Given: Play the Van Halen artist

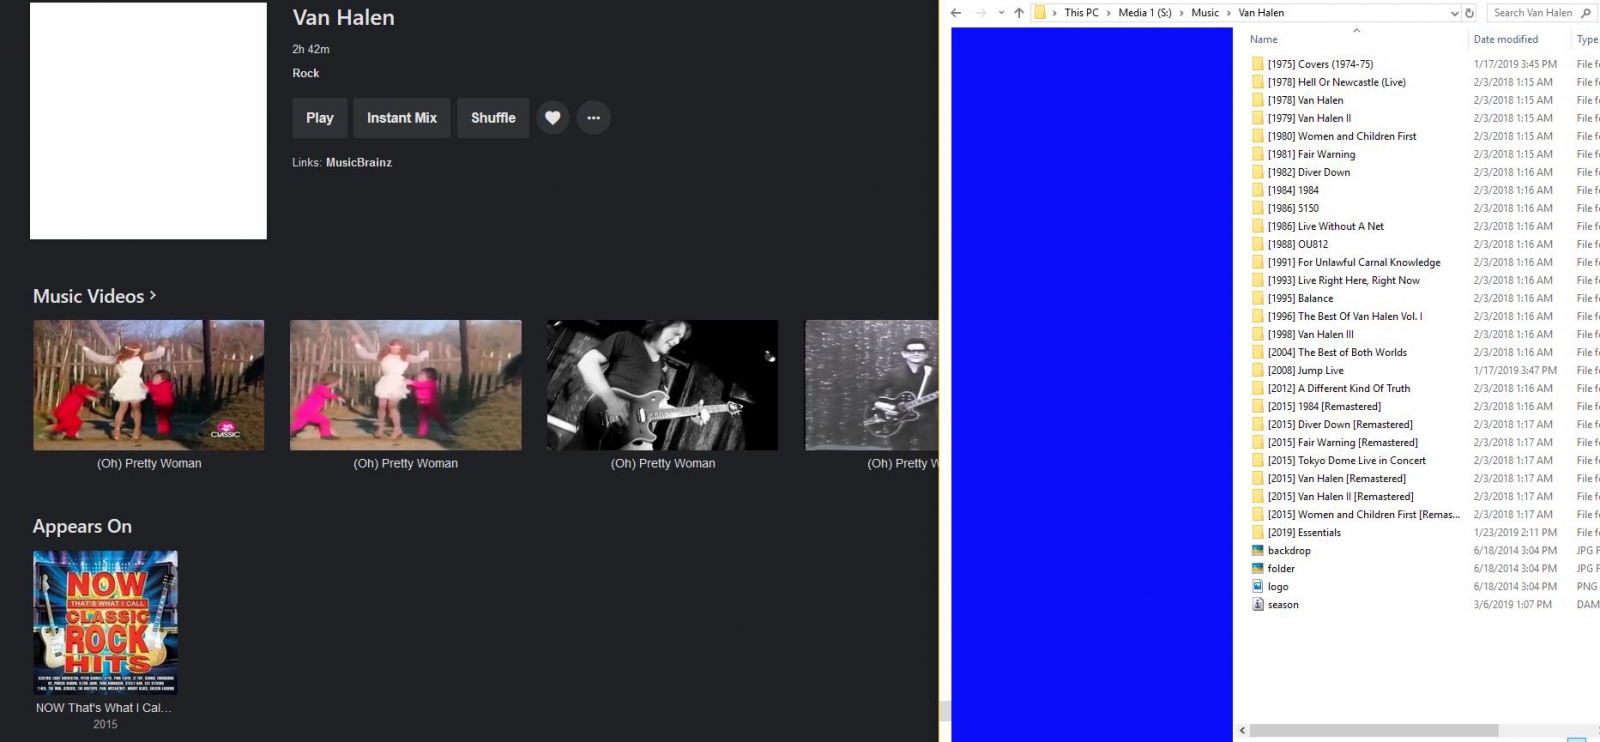Looking at the screenshot, I should [320, 118].
